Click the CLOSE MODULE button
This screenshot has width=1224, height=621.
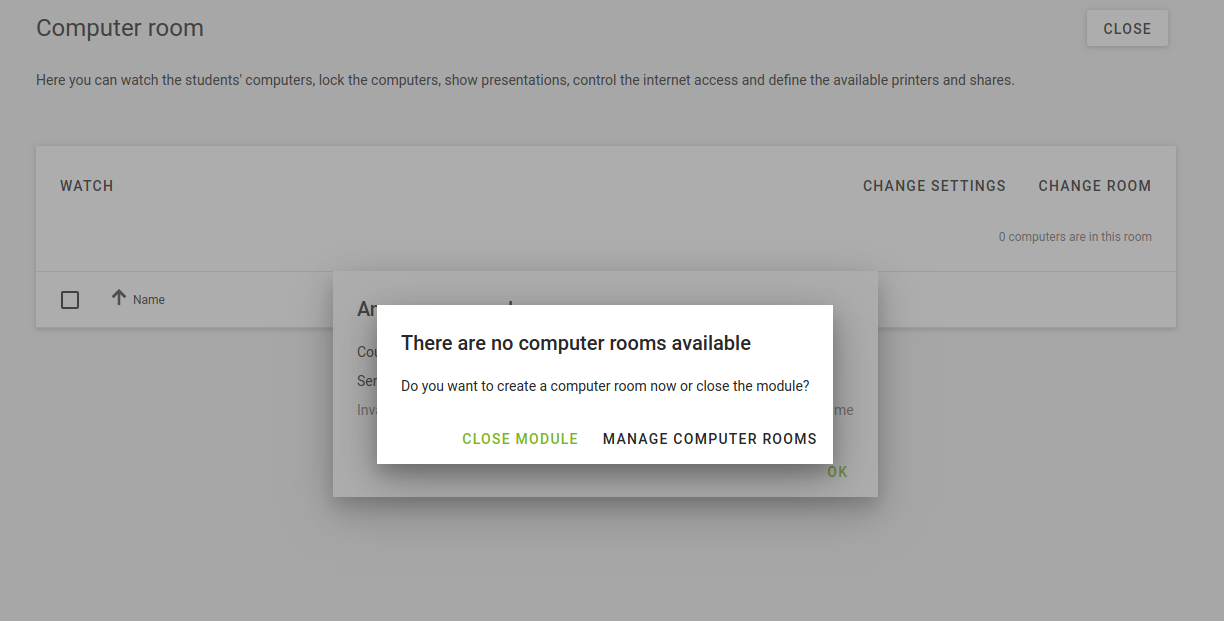520,439
